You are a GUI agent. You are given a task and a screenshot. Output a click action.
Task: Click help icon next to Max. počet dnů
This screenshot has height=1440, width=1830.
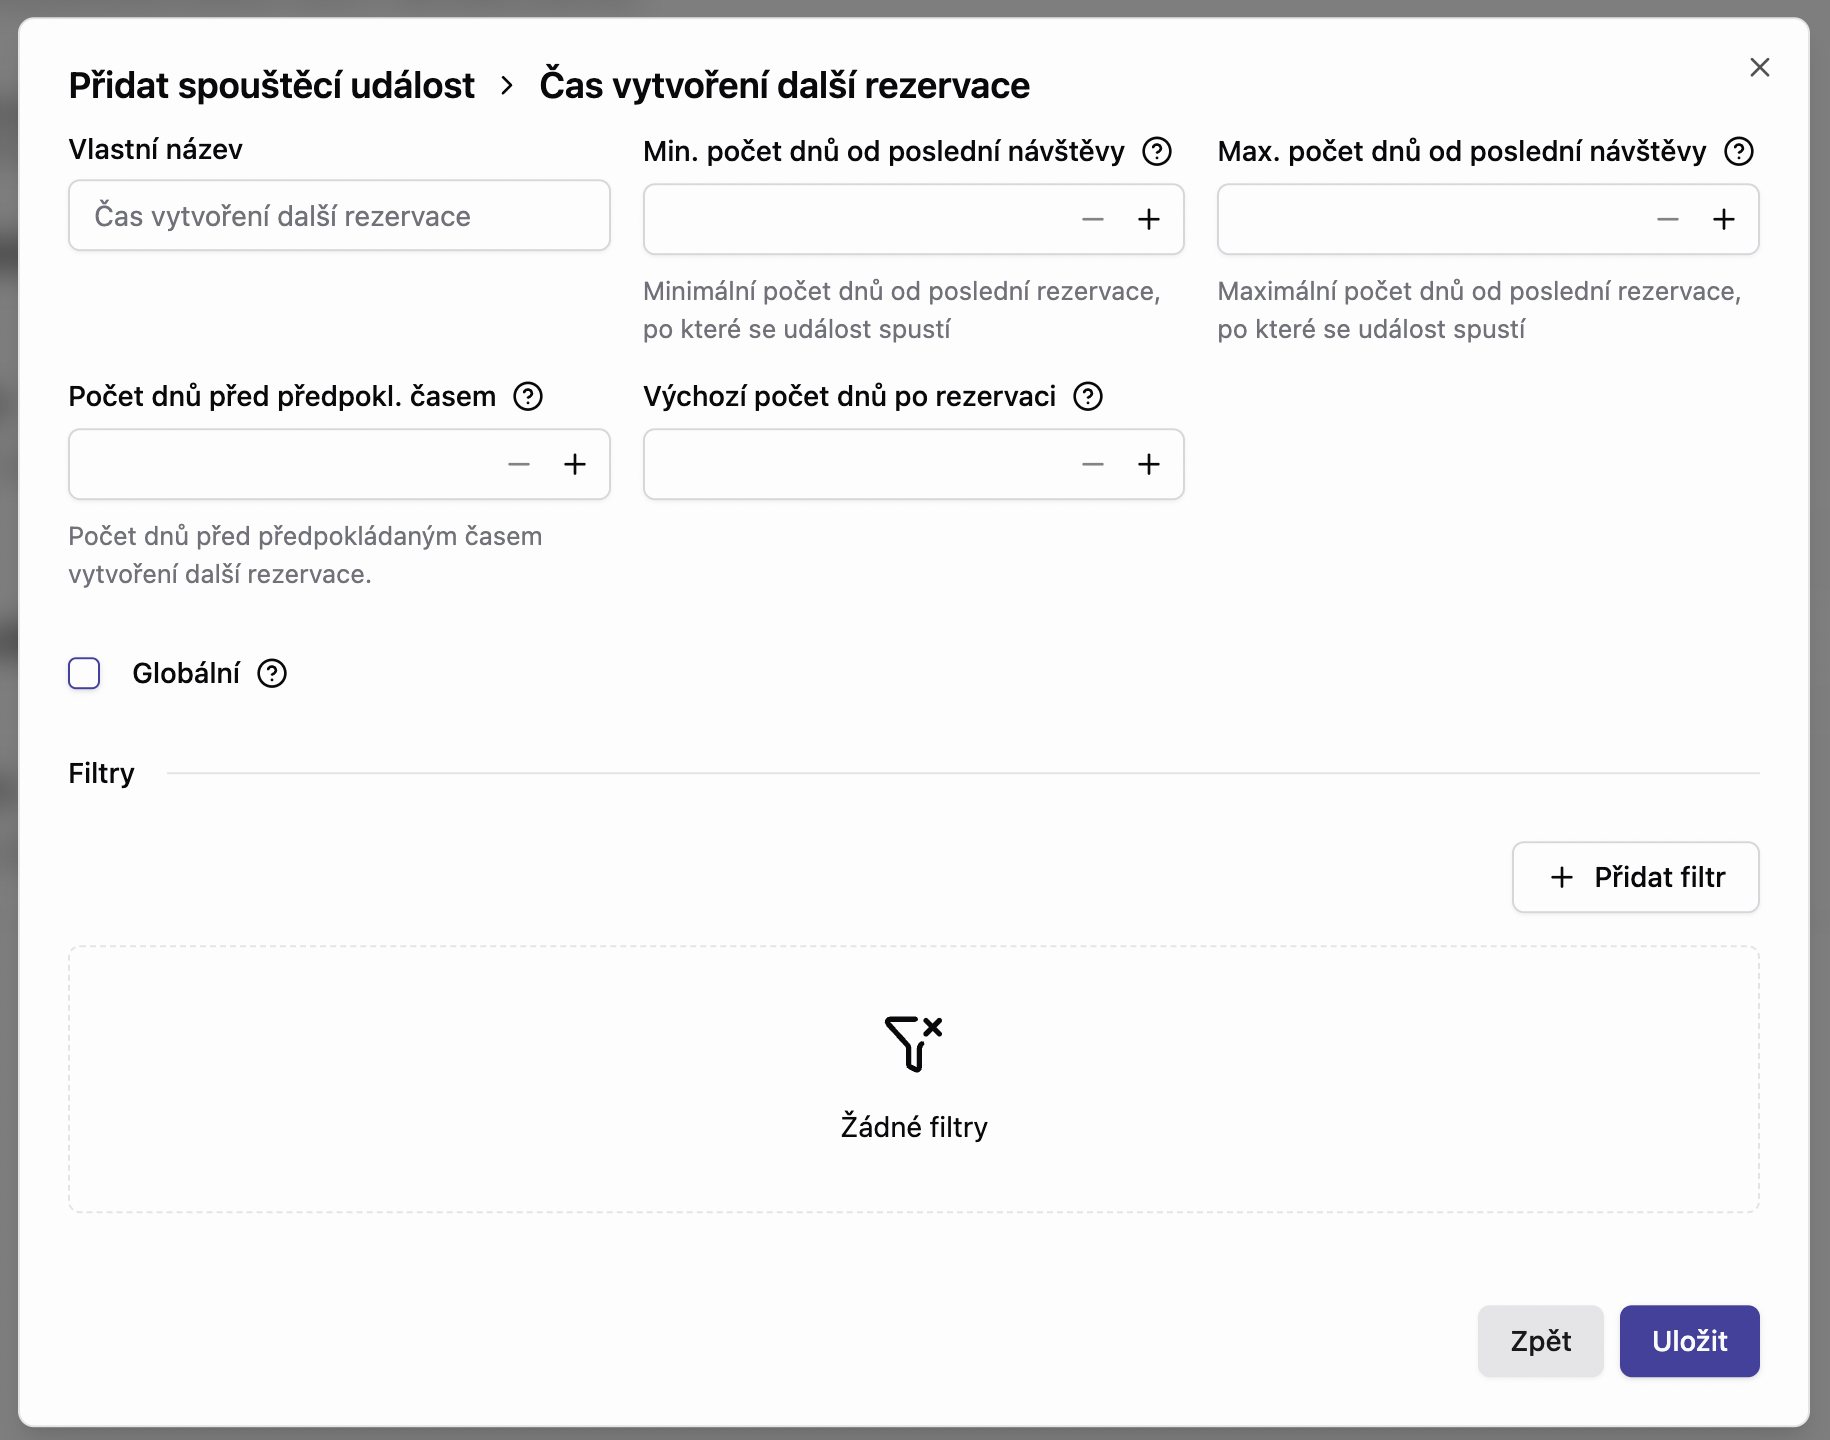1739,151
